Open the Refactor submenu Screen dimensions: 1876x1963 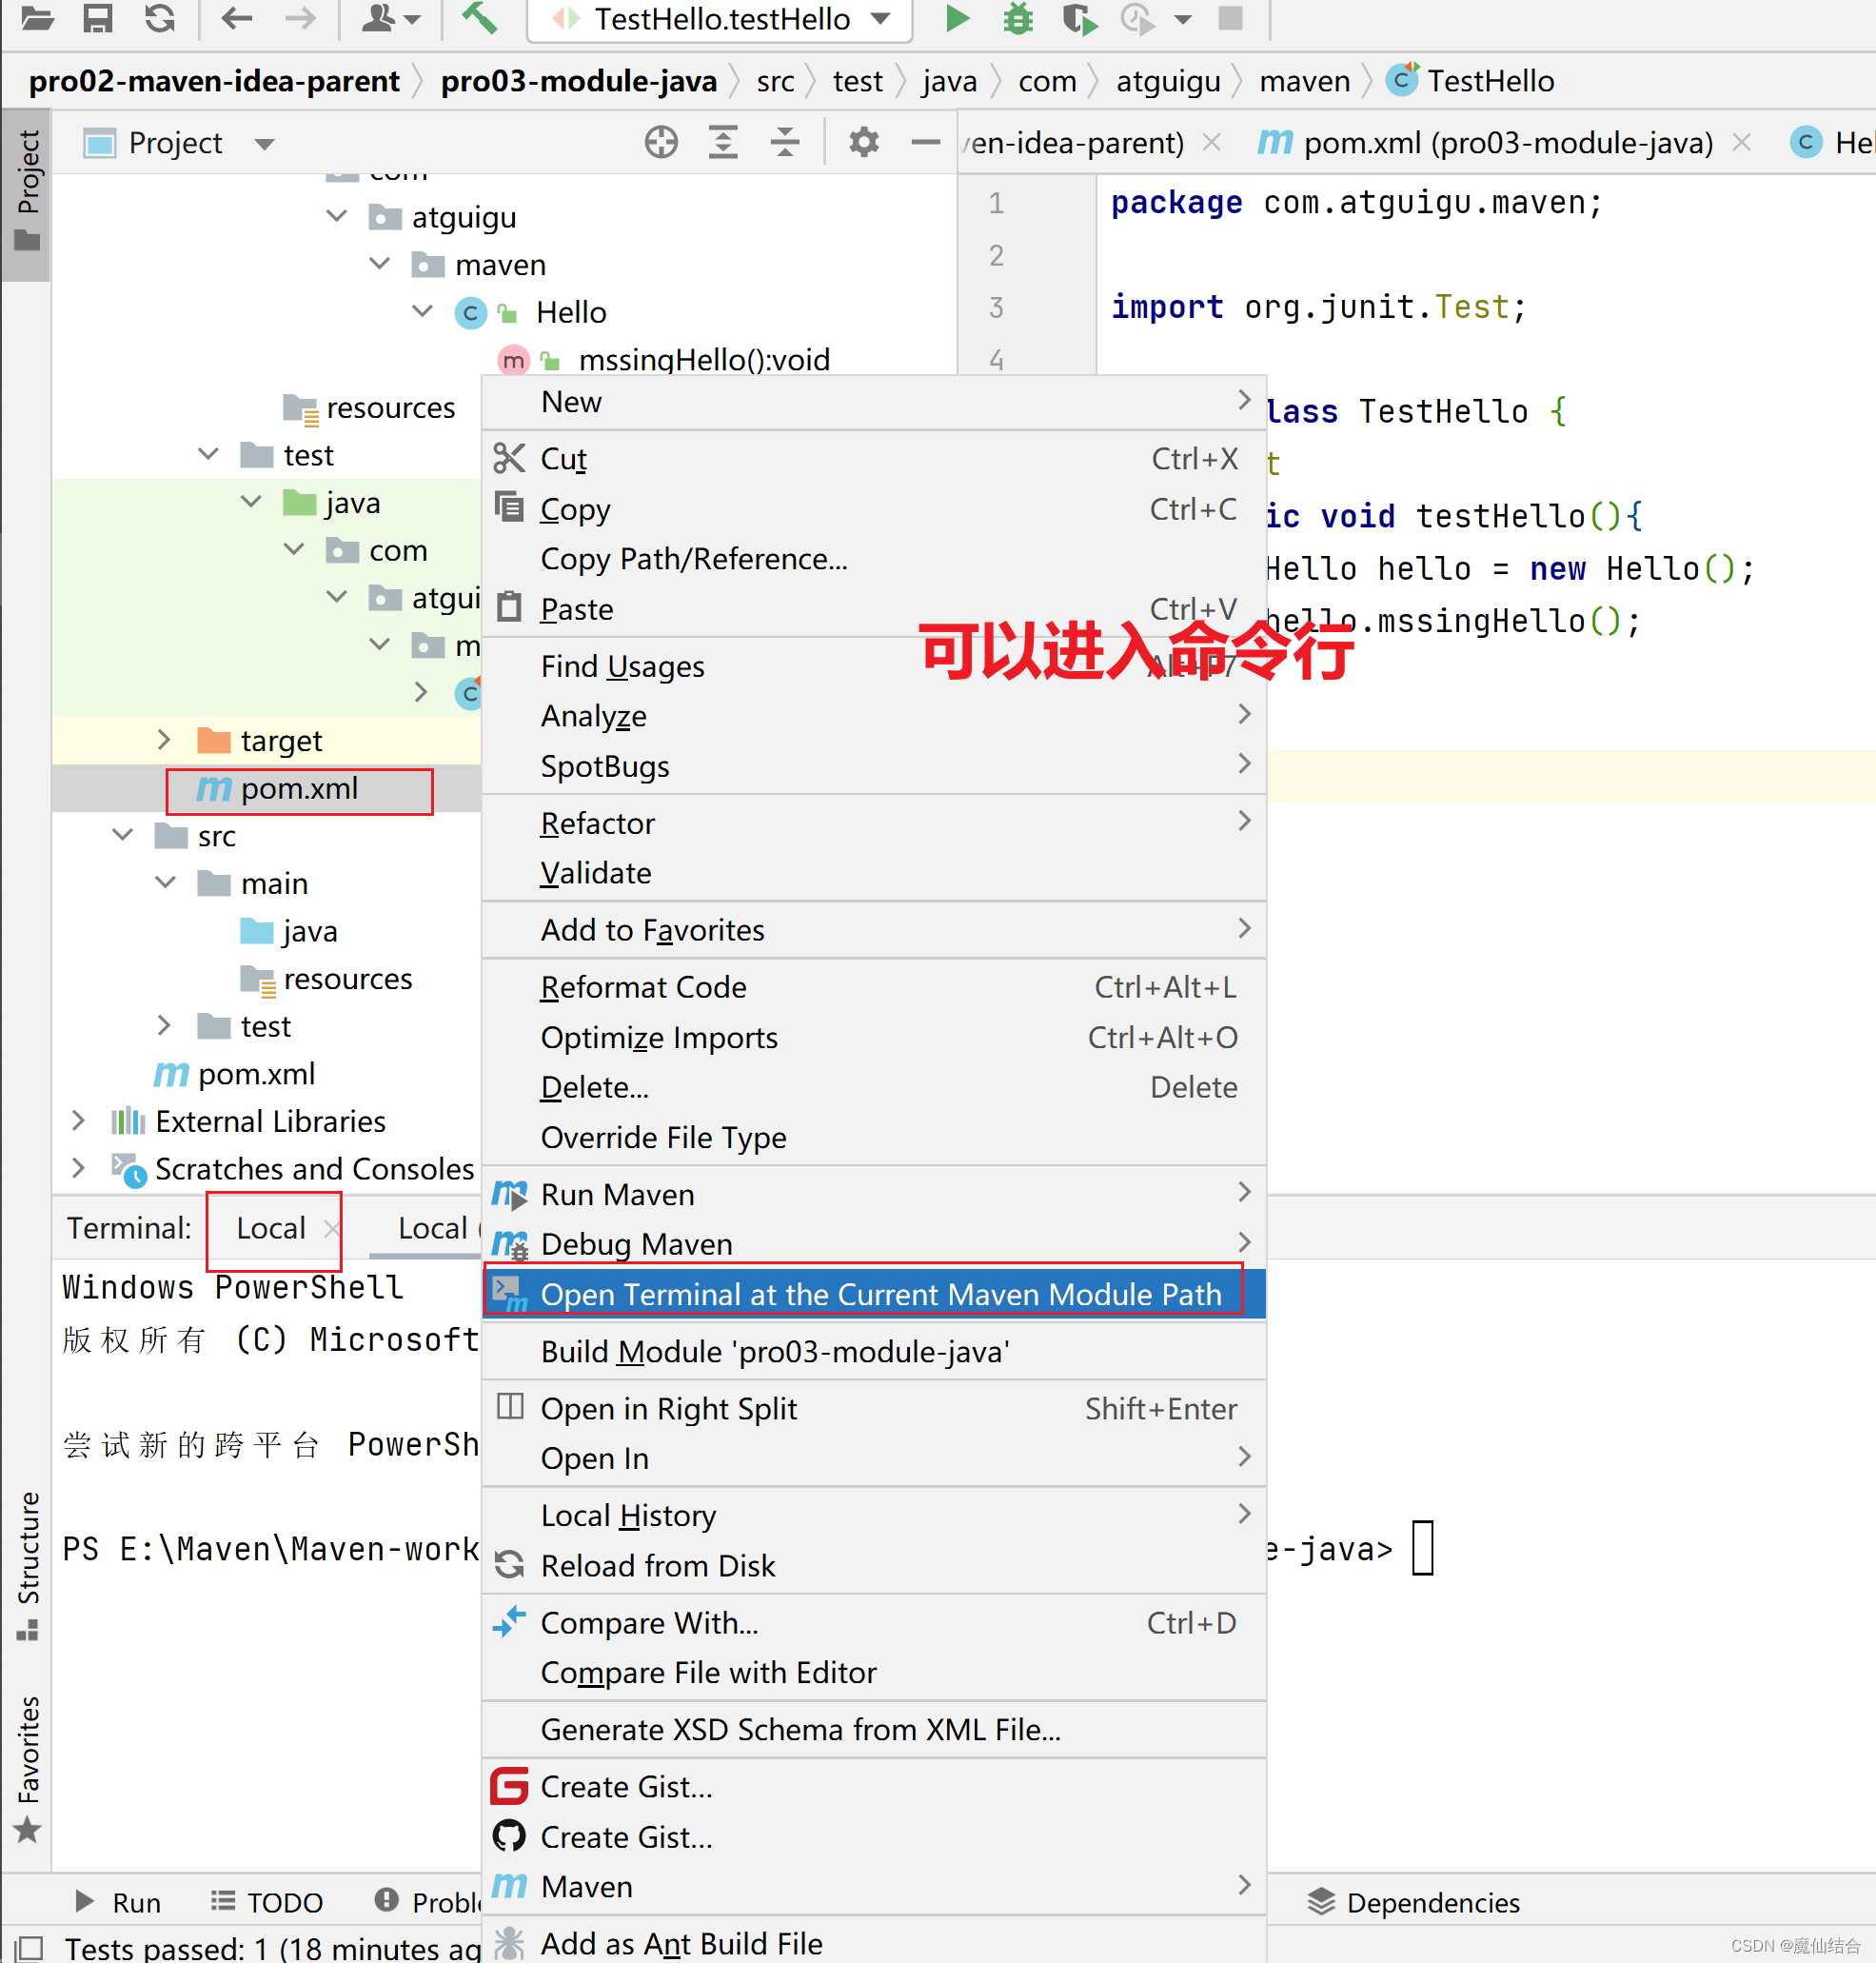click(873, 823)
